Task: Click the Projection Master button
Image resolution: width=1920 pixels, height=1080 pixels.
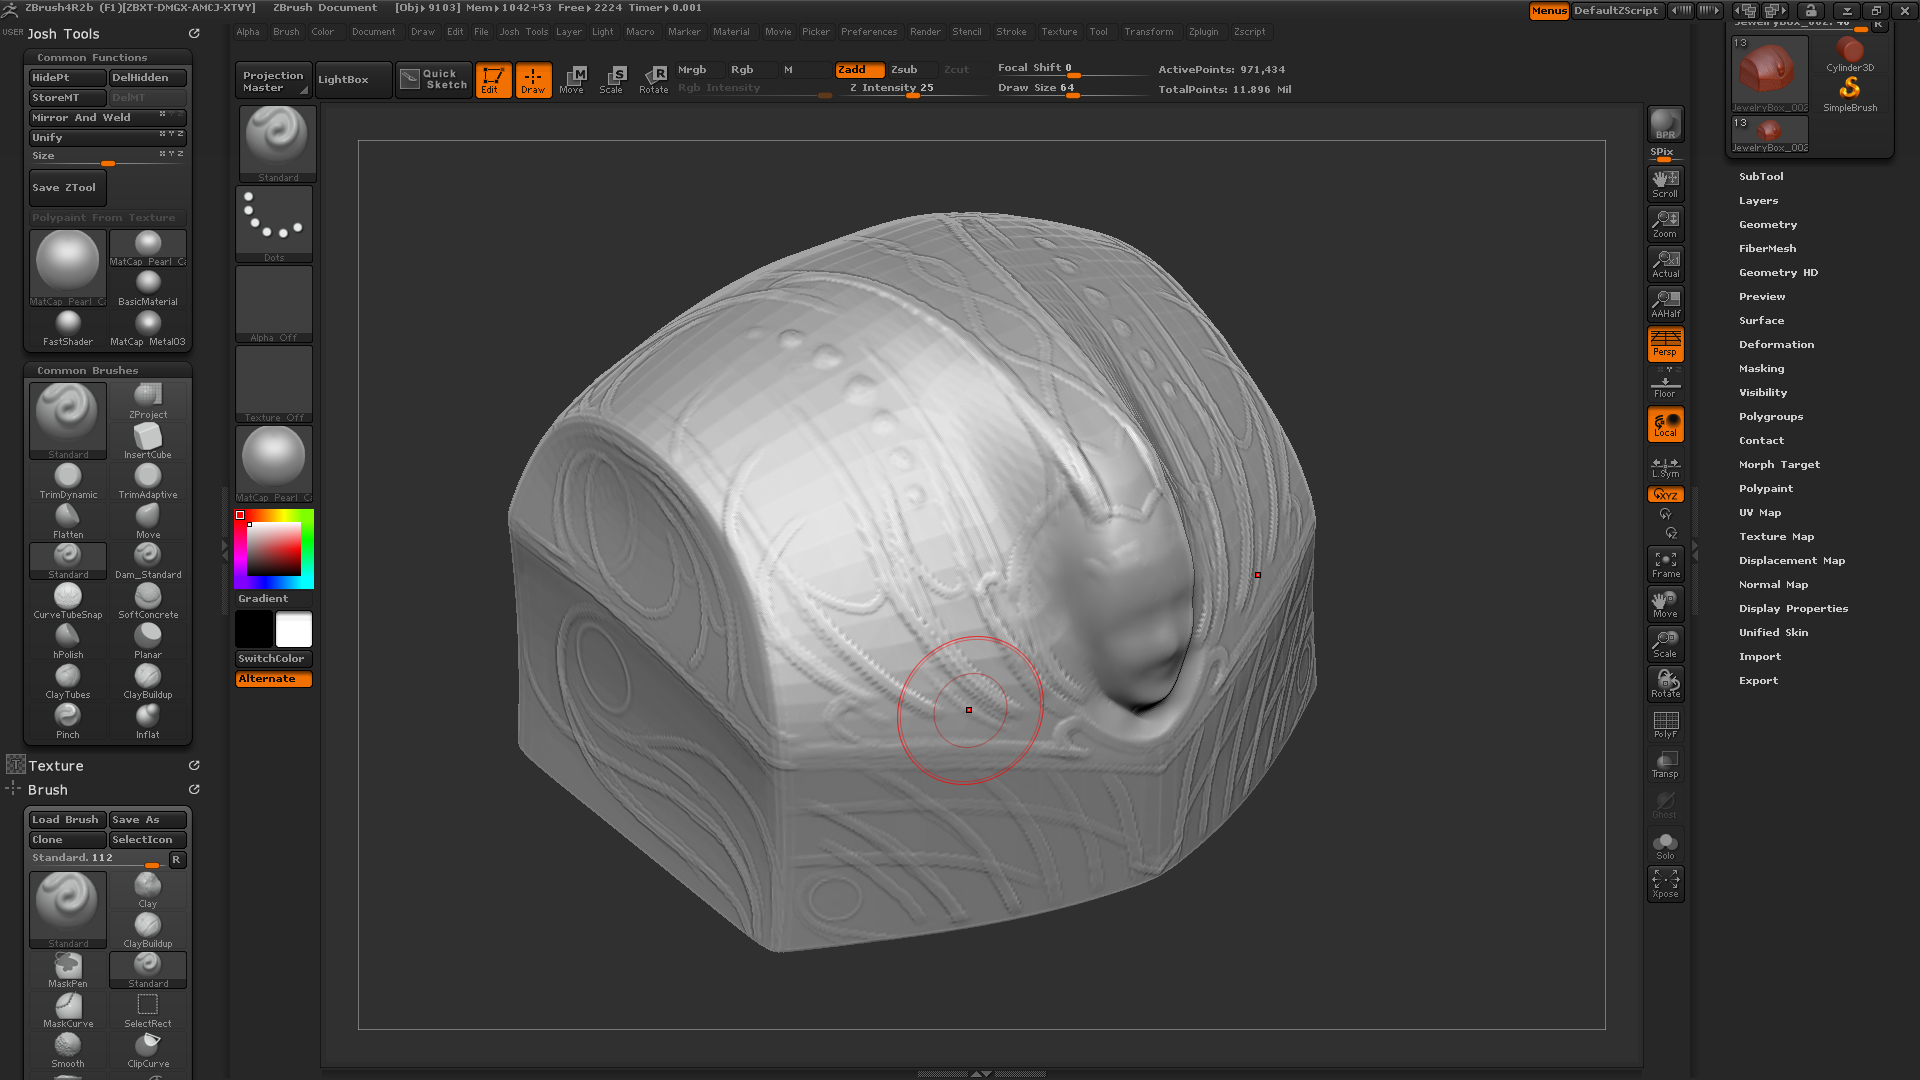Action: [x=273, y=80]
